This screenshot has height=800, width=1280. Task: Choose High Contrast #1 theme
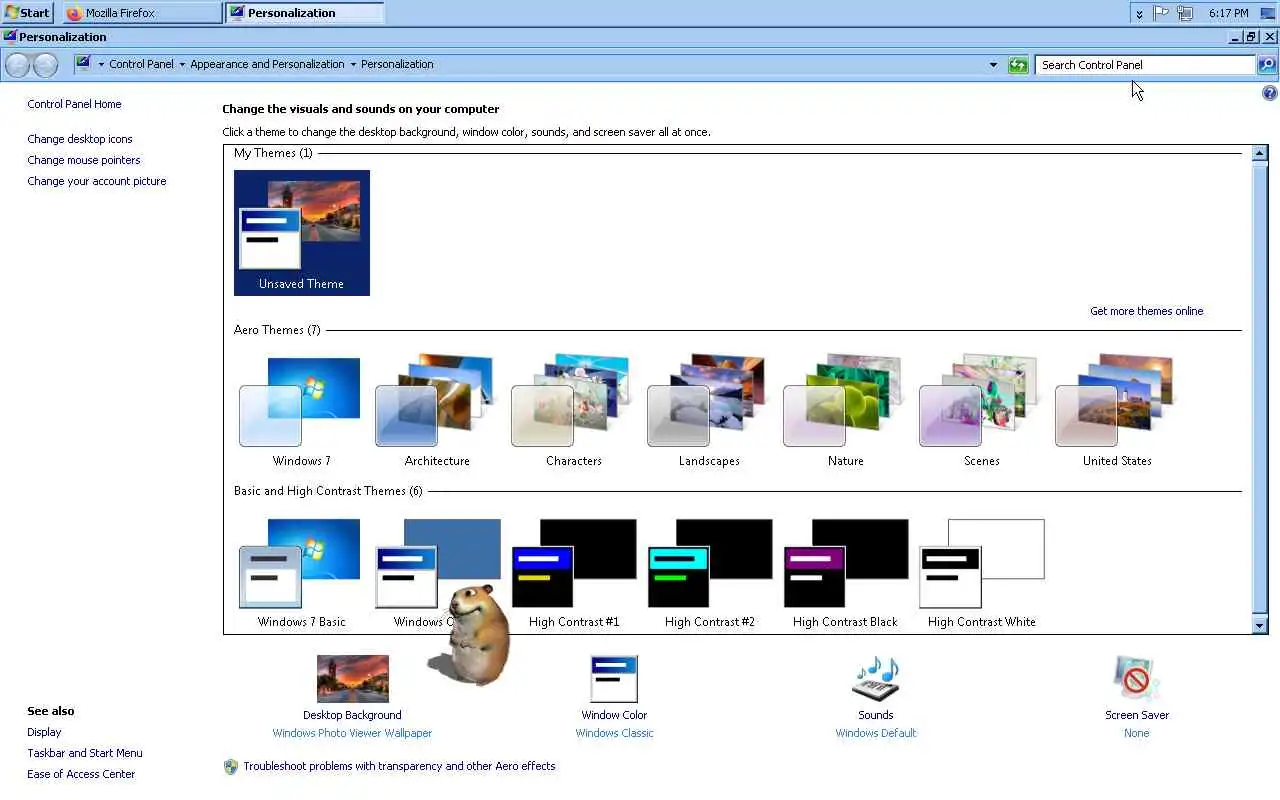pyautogui.click(x=573, y=573)
